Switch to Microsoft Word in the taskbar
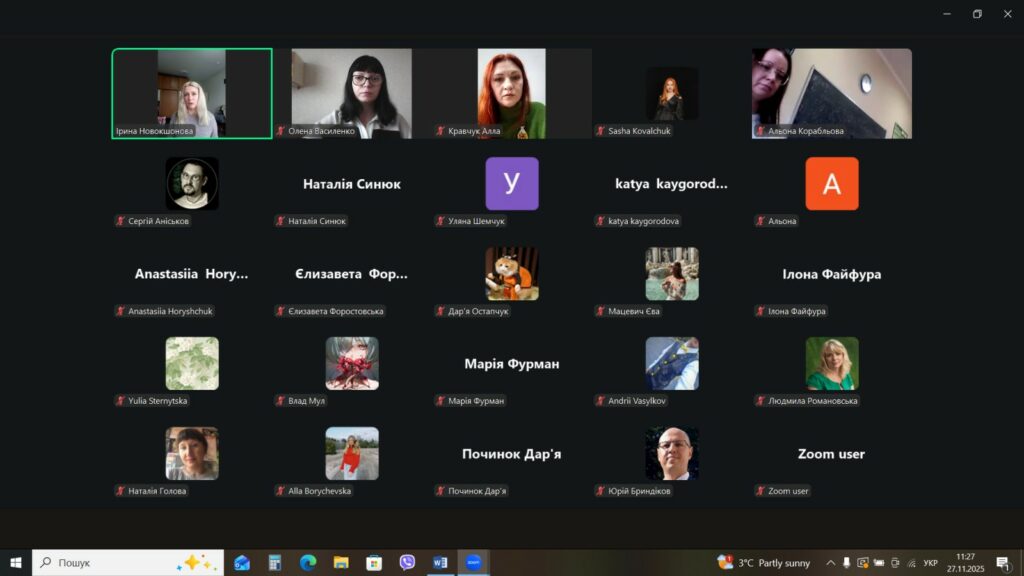1024x576 pixels. [440, 563]
